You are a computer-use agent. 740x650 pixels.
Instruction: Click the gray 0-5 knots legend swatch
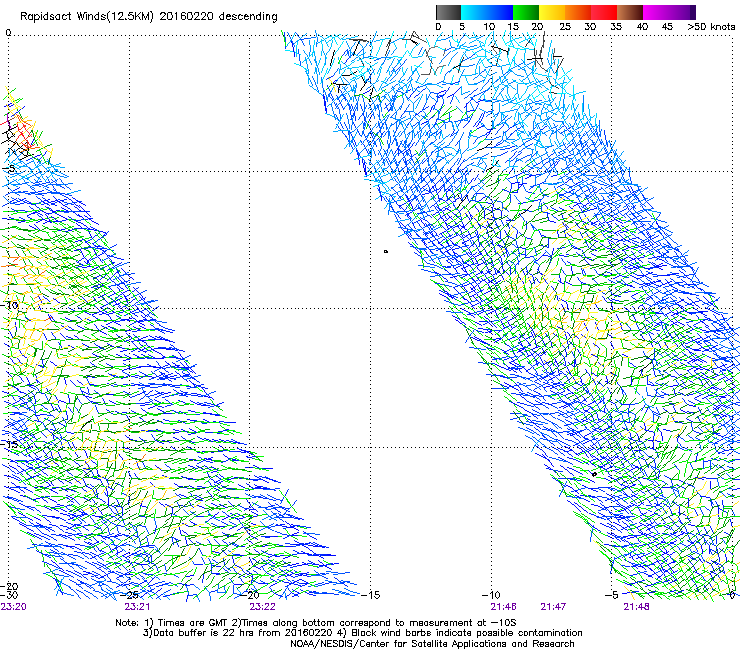448,12
